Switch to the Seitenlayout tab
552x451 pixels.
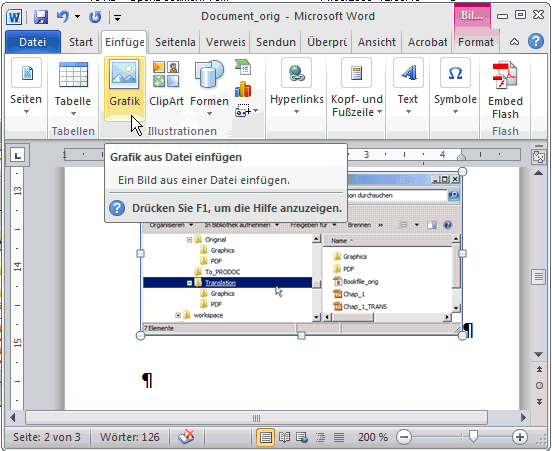175,42
